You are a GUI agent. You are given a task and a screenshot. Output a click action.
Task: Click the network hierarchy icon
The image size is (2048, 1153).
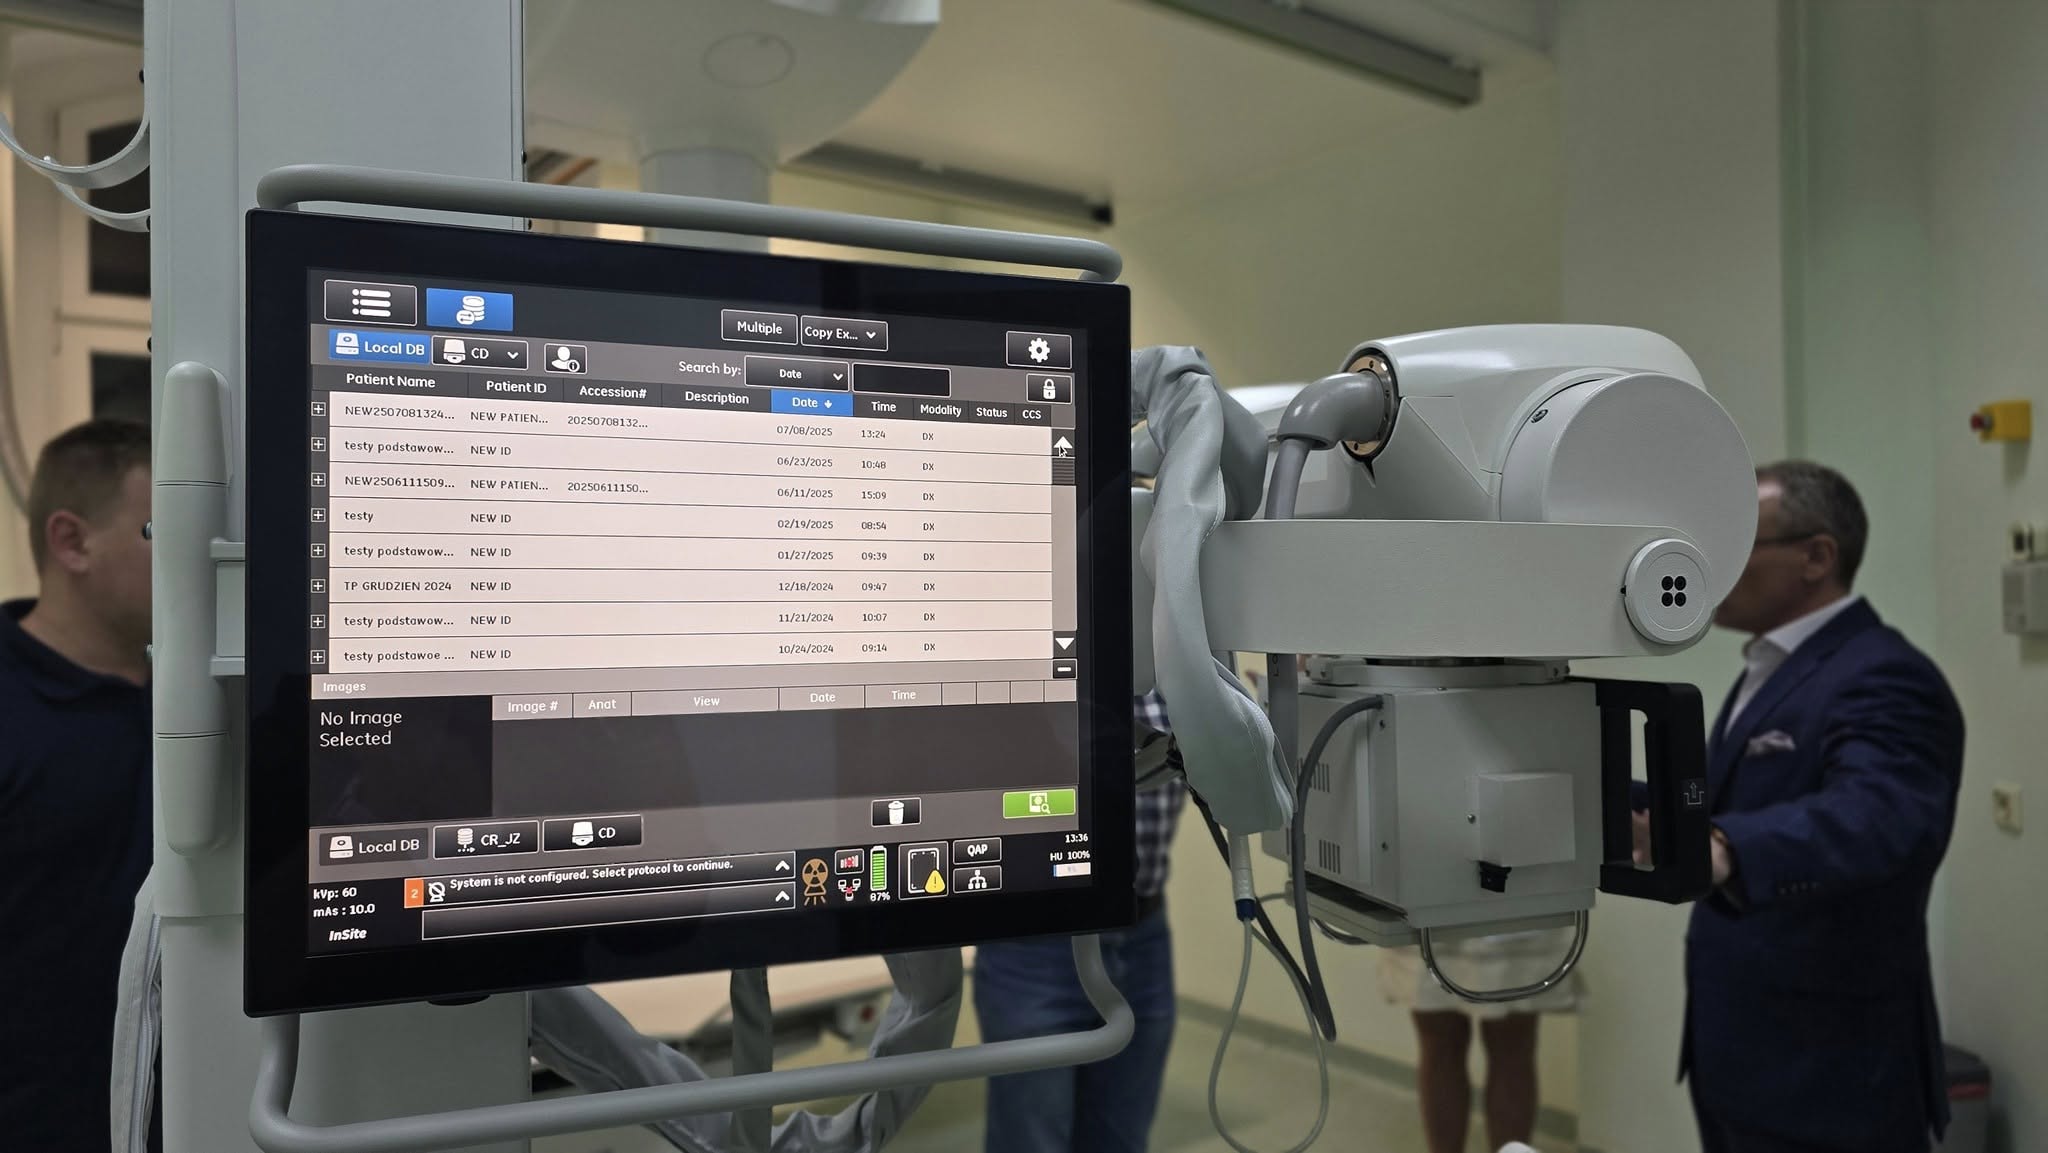click(977, 880)
